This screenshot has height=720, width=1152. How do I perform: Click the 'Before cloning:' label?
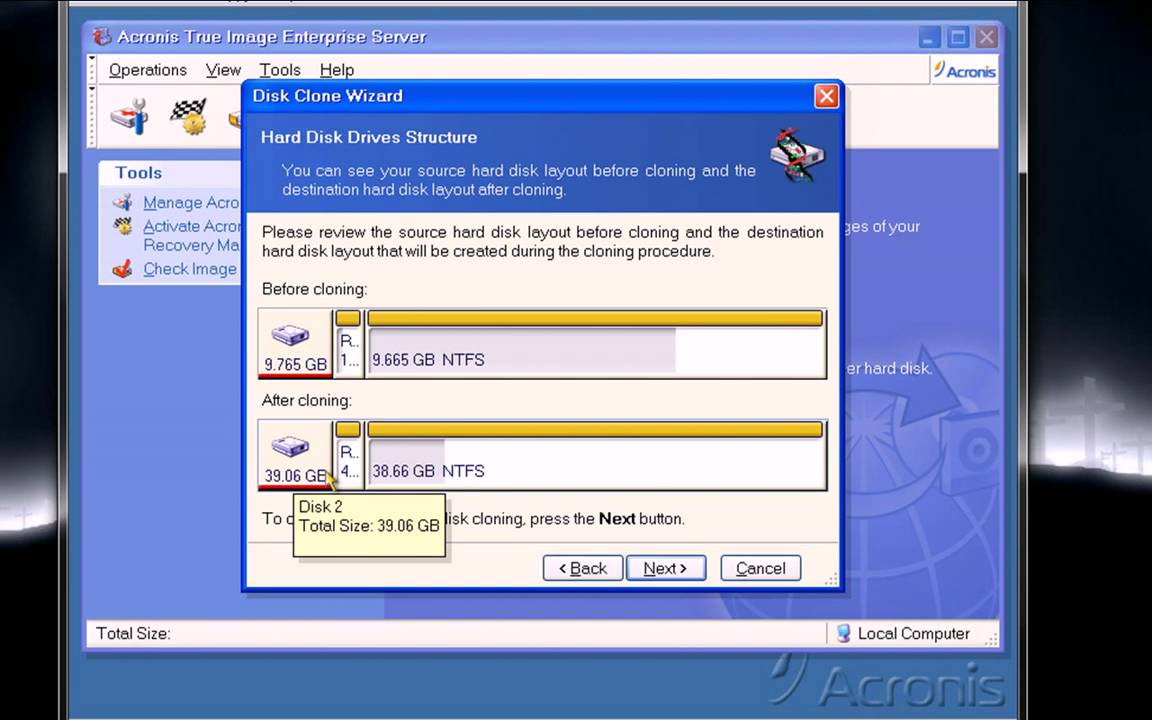314,289
